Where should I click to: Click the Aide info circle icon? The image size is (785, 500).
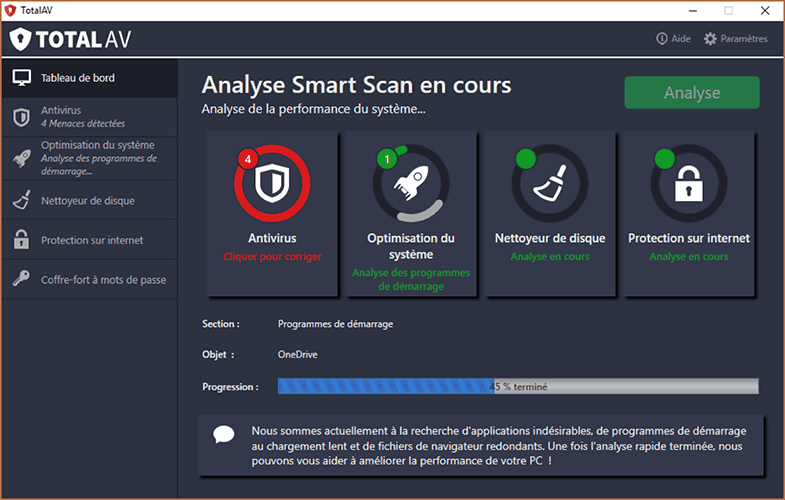click(661, 39)
